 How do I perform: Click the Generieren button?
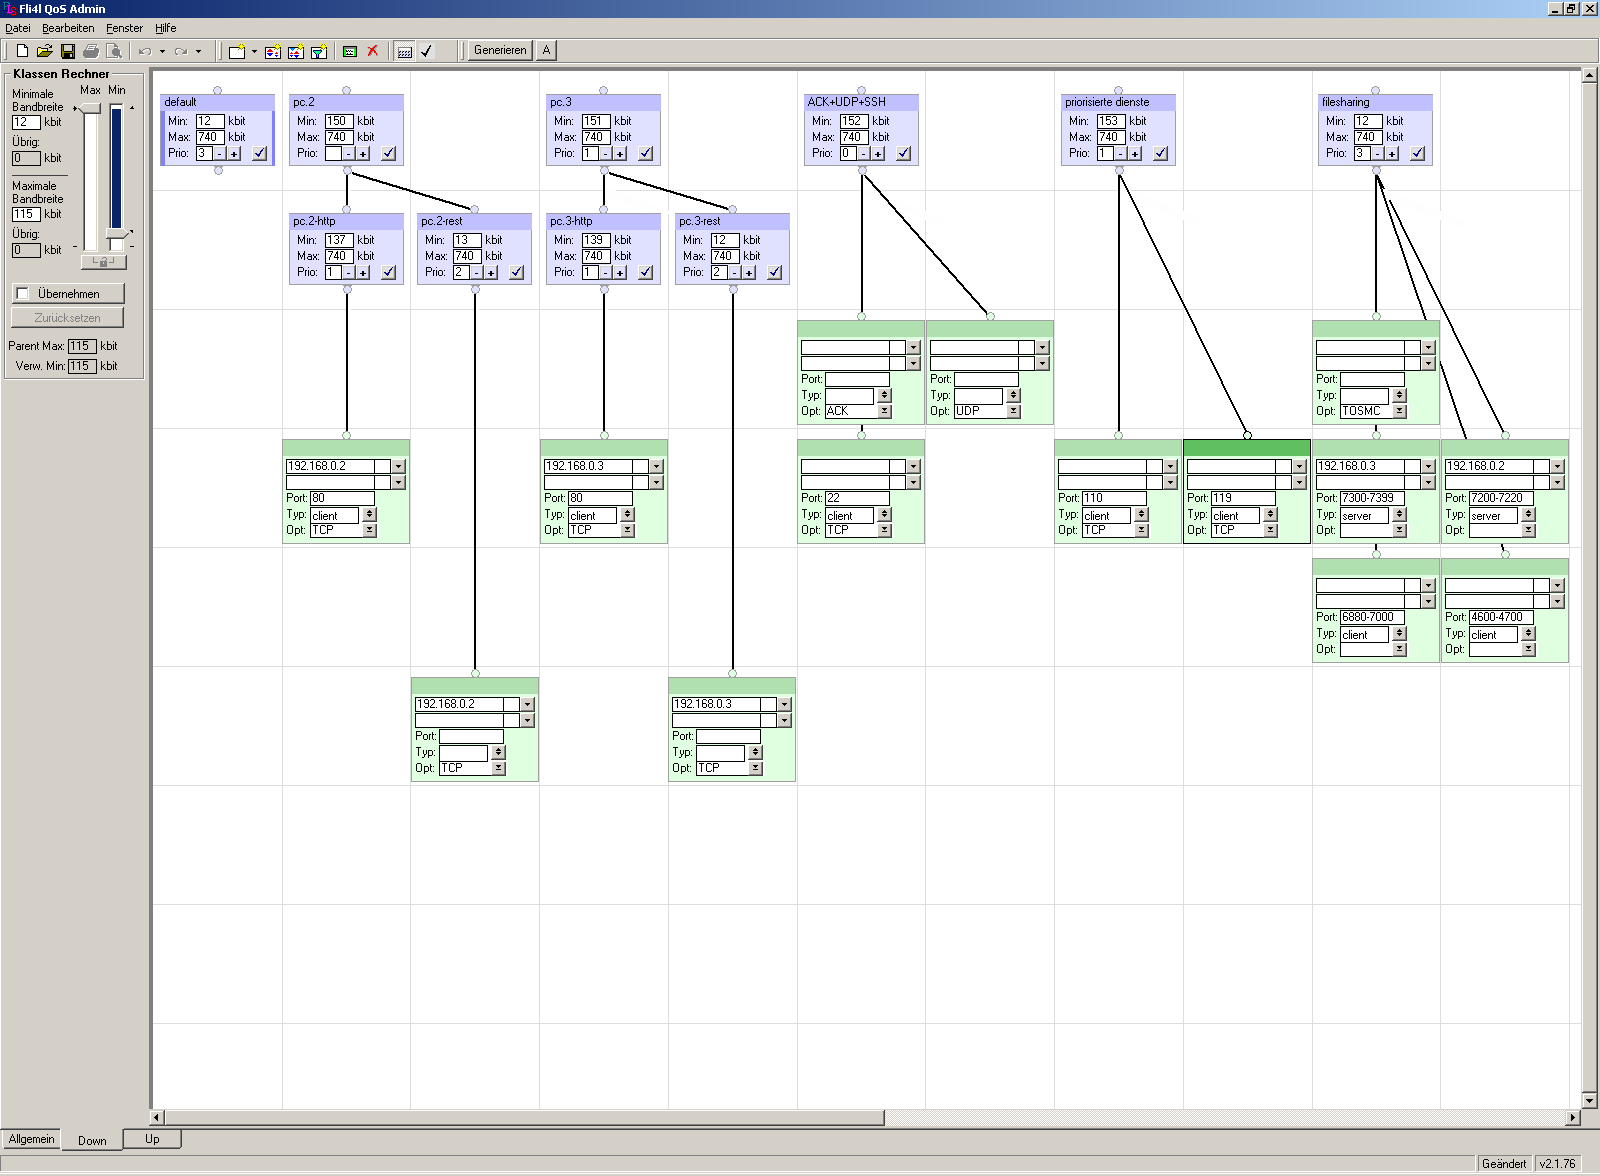coord(500,50)
